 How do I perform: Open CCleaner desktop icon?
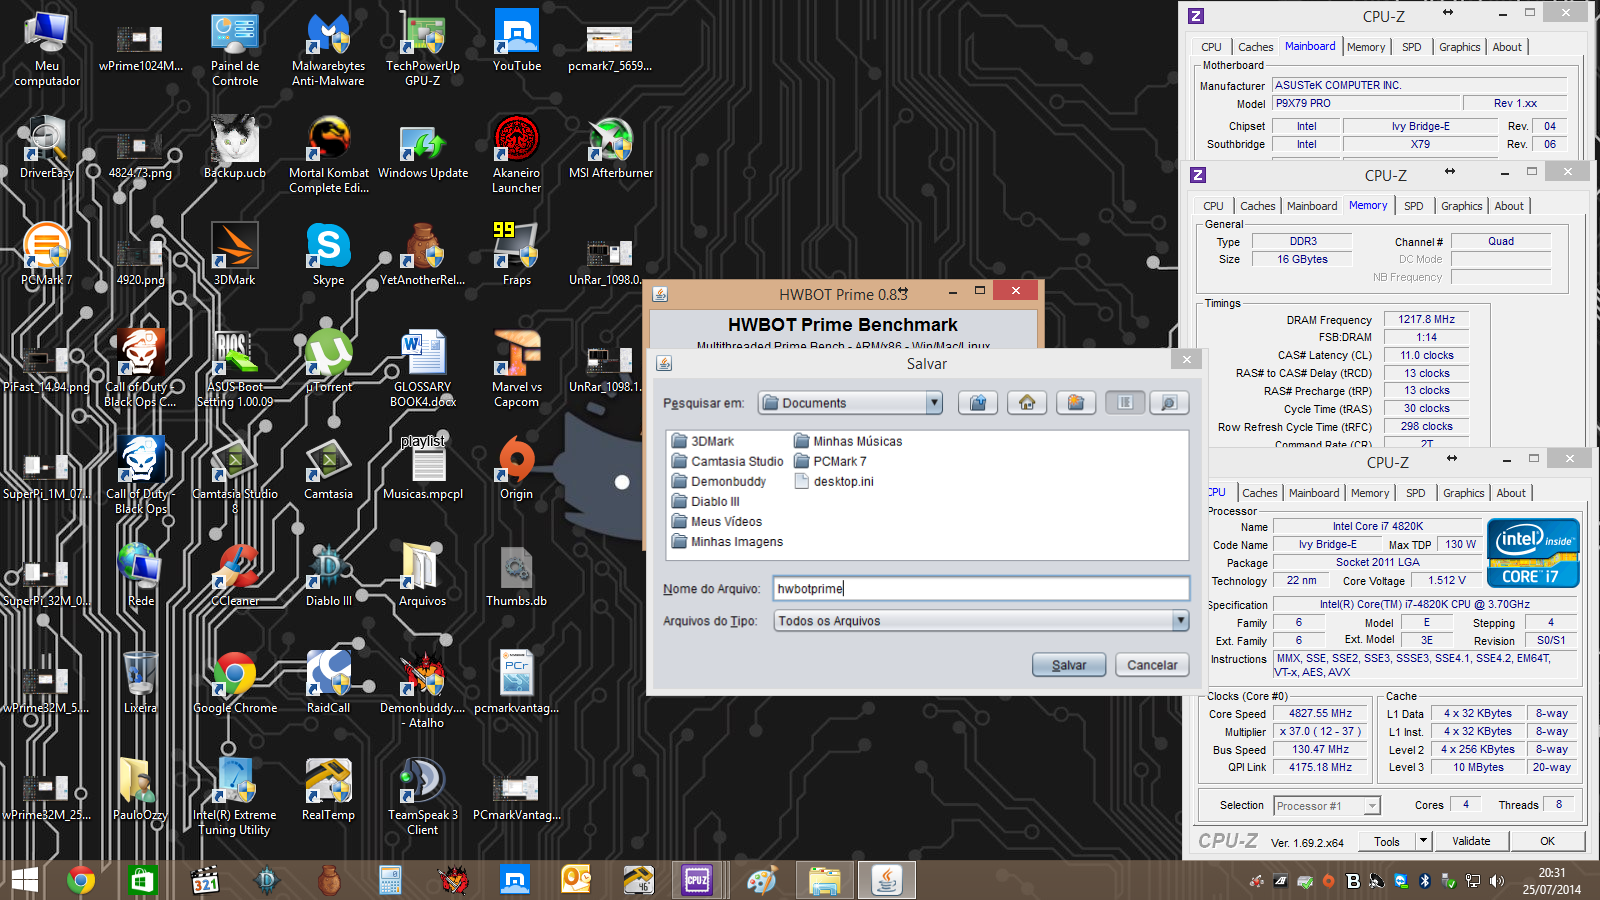click(235, 575)
